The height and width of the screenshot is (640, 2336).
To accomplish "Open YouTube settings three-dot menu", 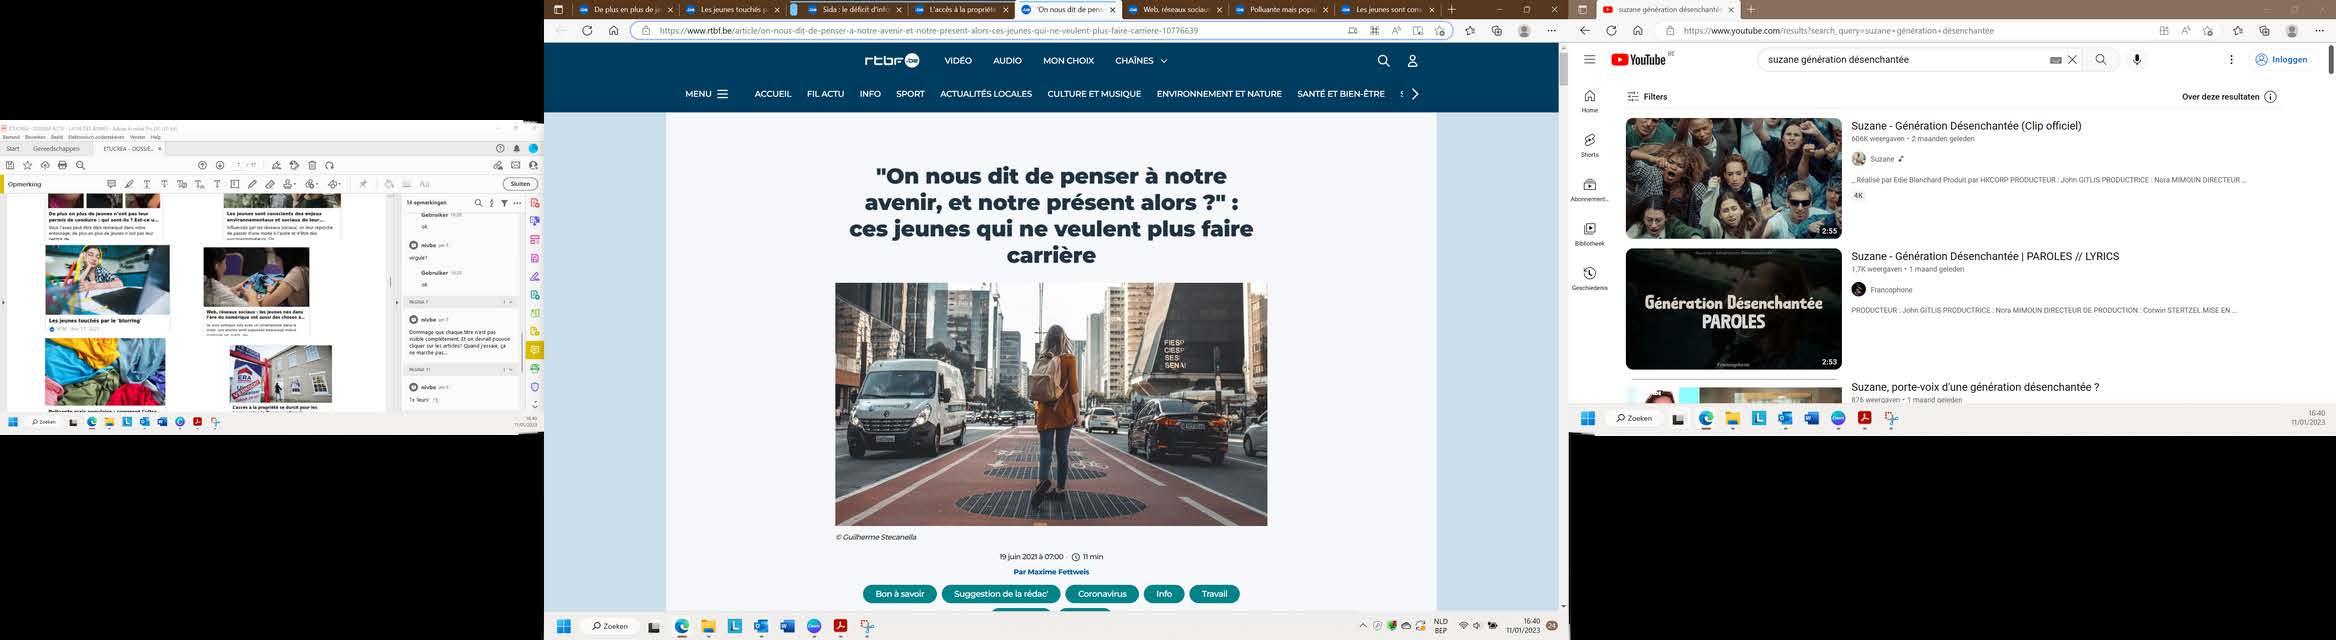I will point(2231,60).
